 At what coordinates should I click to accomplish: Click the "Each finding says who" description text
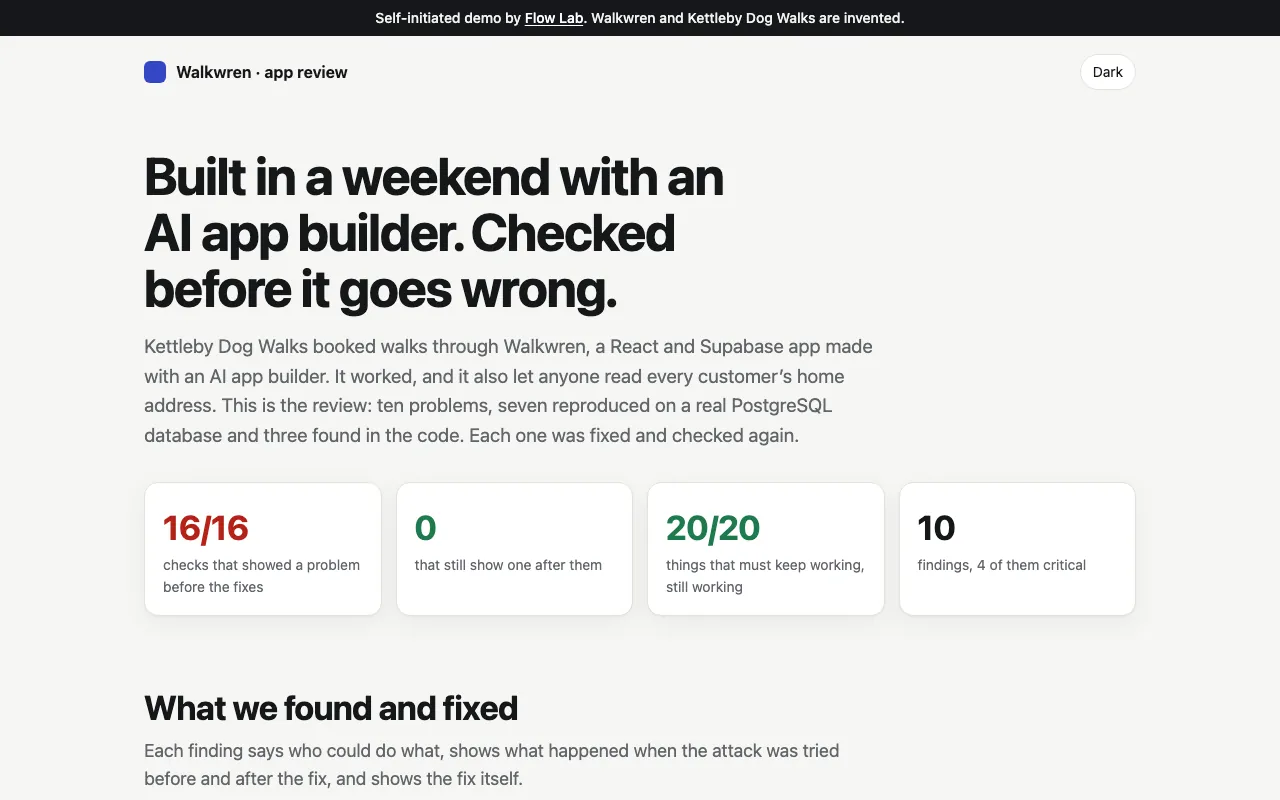pos(492,764)
